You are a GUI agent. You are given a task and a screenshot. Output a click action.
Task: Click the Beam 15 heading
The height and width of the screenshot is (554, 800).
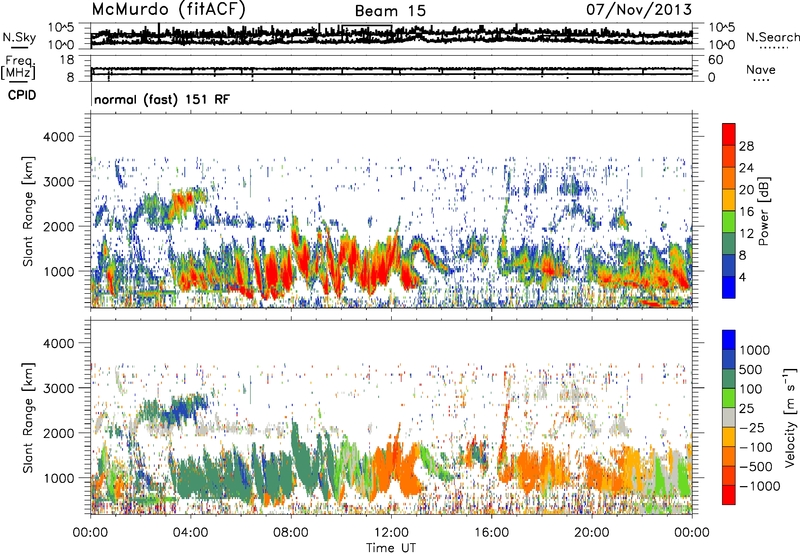(x=390, y=11)
